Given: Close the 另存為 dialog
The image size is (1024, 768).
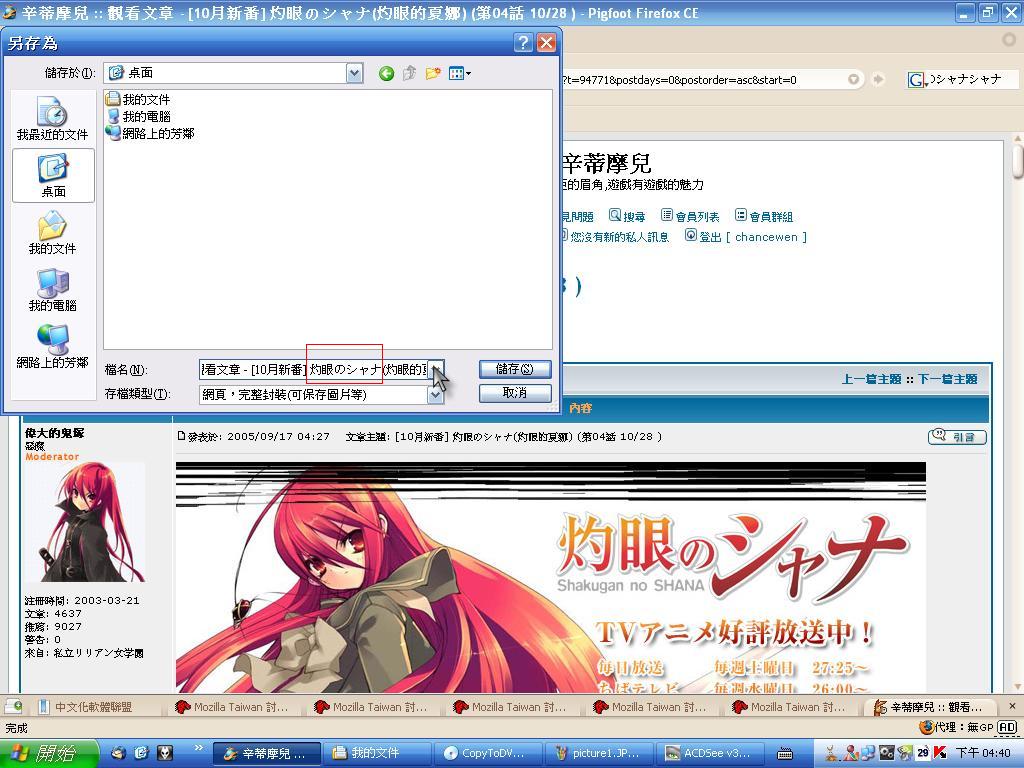Looking at the screenshot, I should tap(546, 42).
